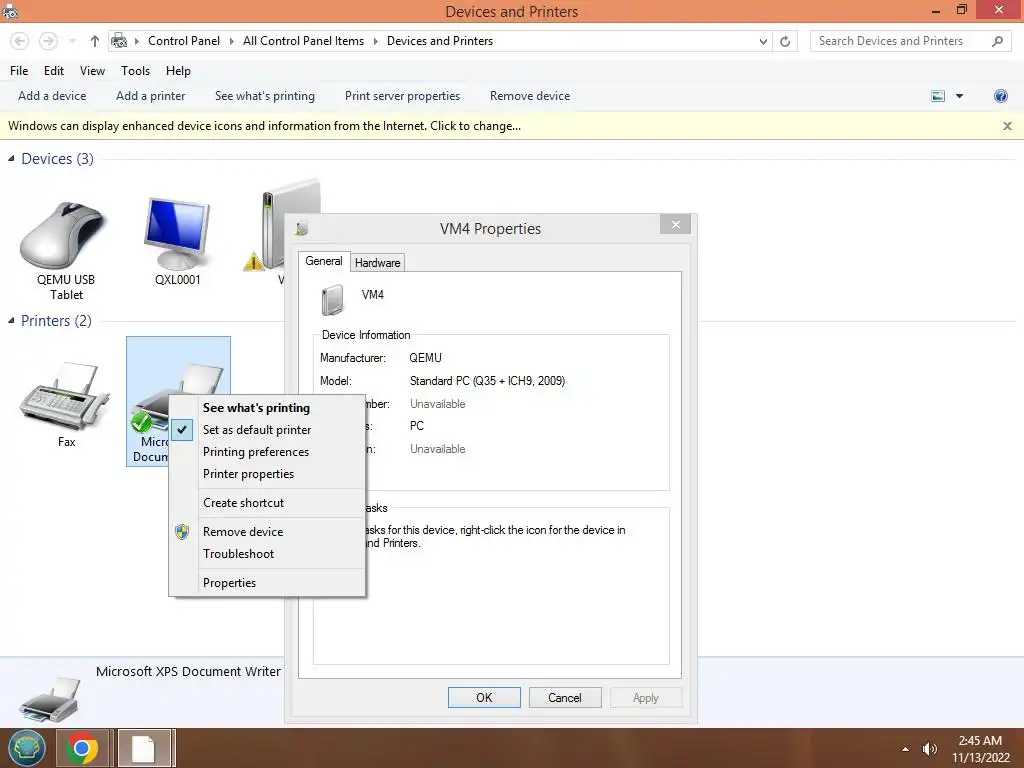Open the Edit menu

pos(54,71)
